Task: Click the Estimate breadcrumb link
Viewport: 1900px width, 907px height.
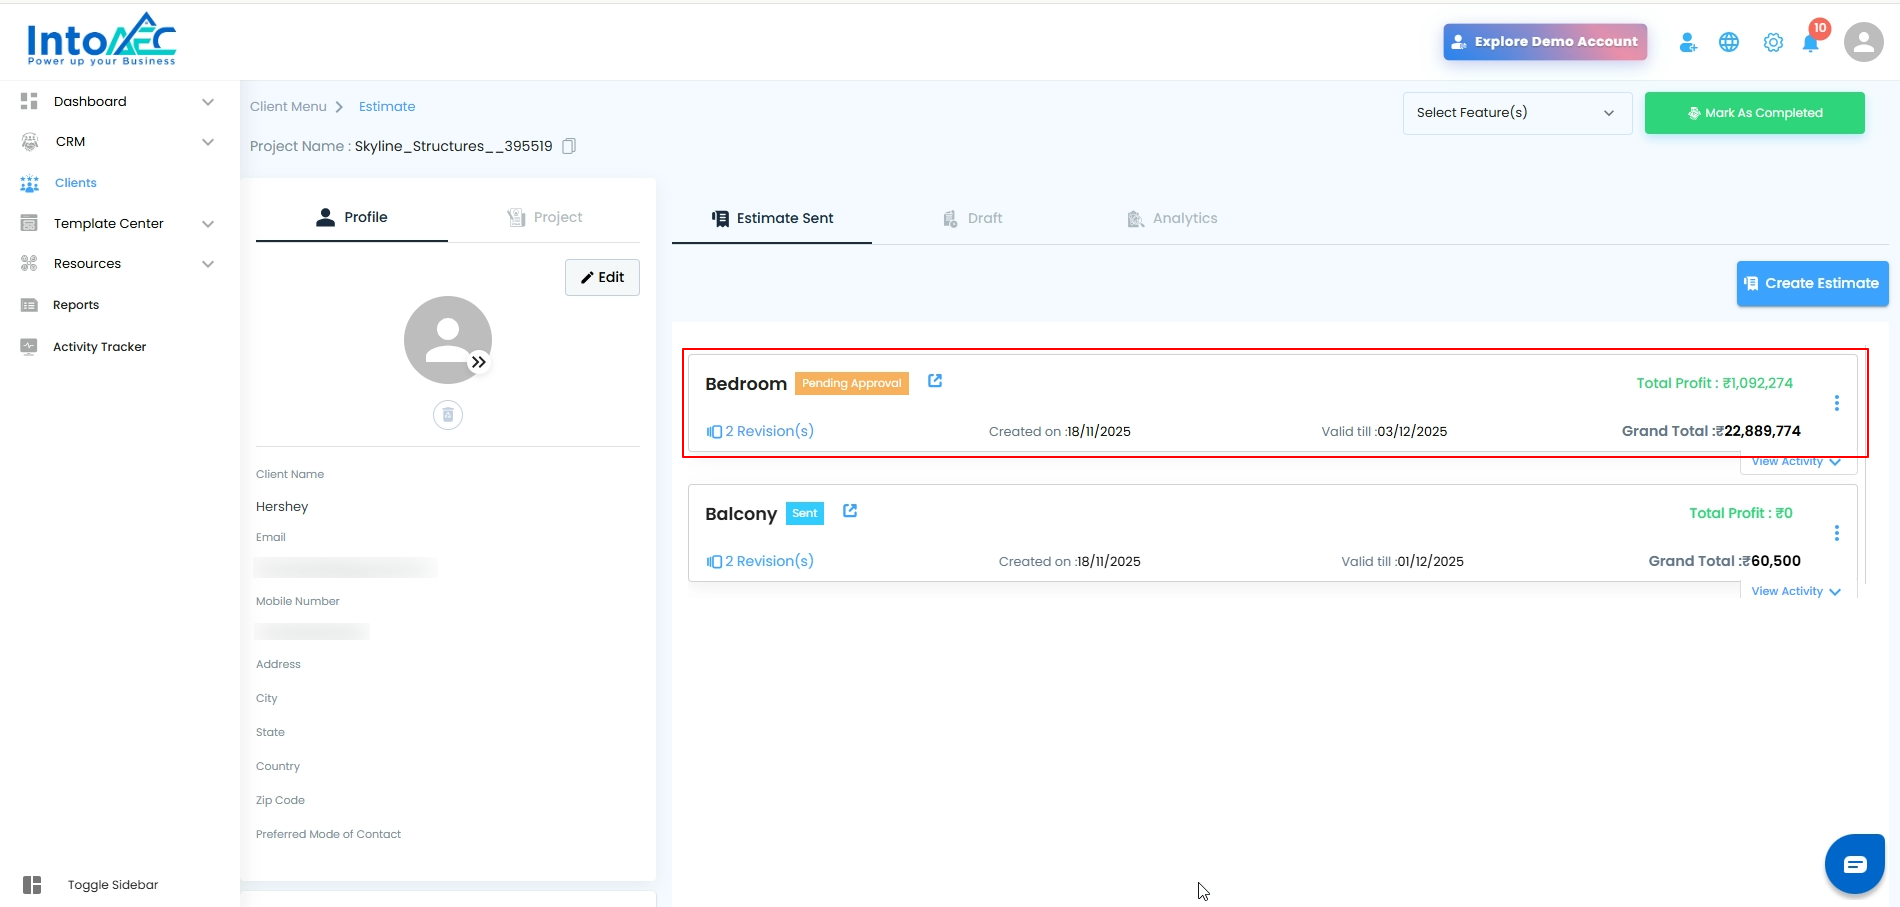Action: pyautogui.click(x=387, y=107)
